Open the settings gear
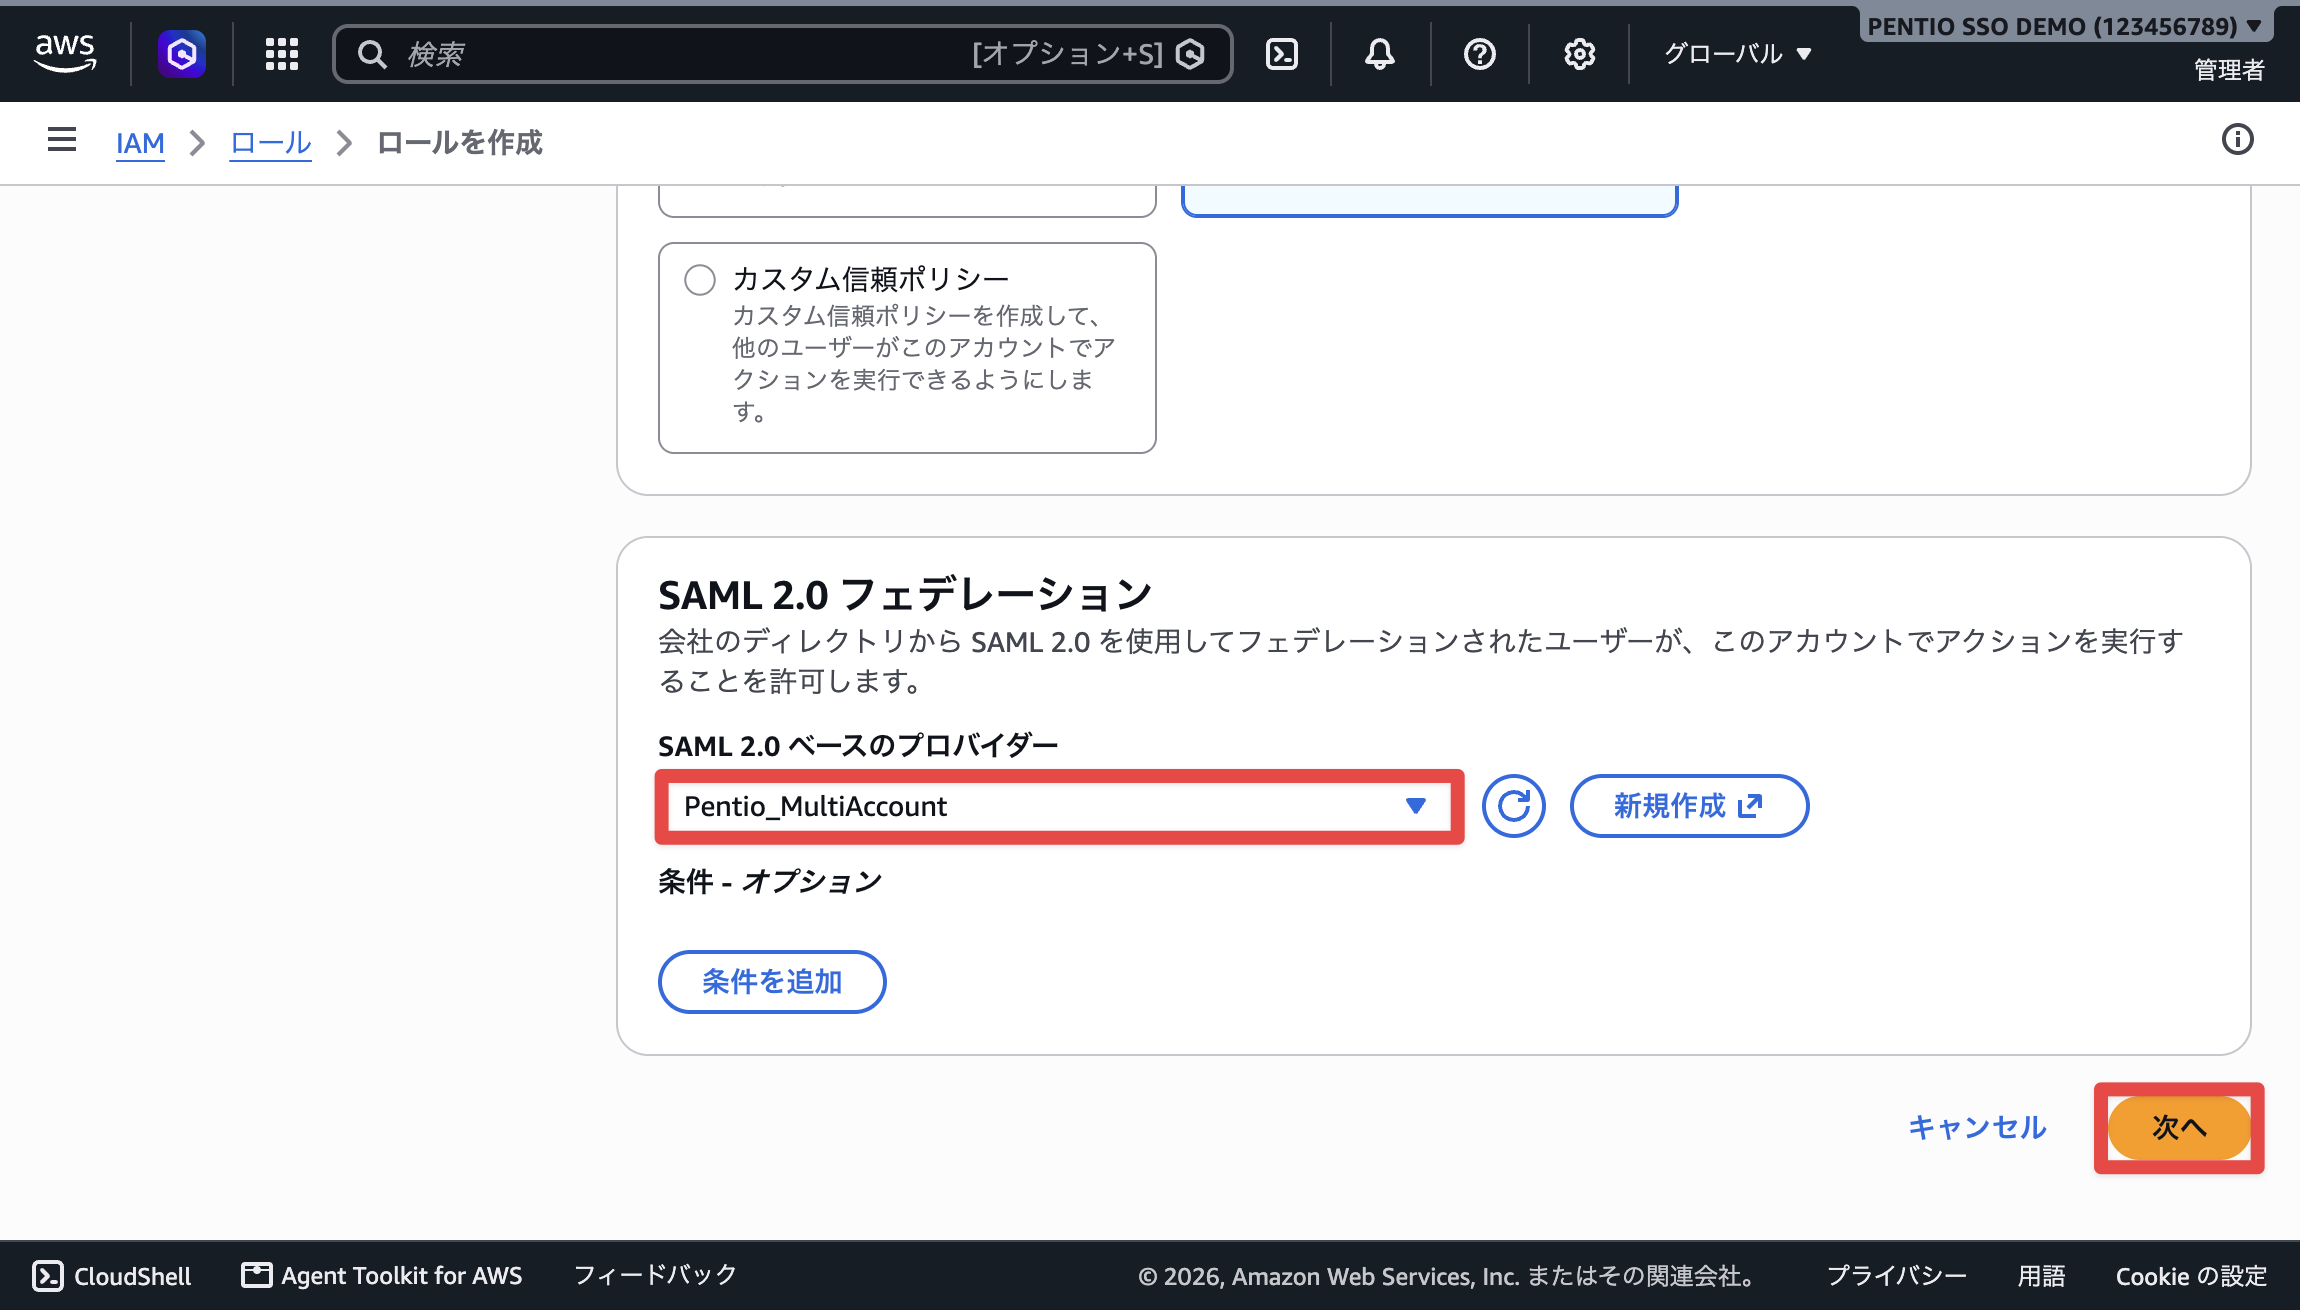This screenshot has height=1310, width=2300. point(1580,54)
